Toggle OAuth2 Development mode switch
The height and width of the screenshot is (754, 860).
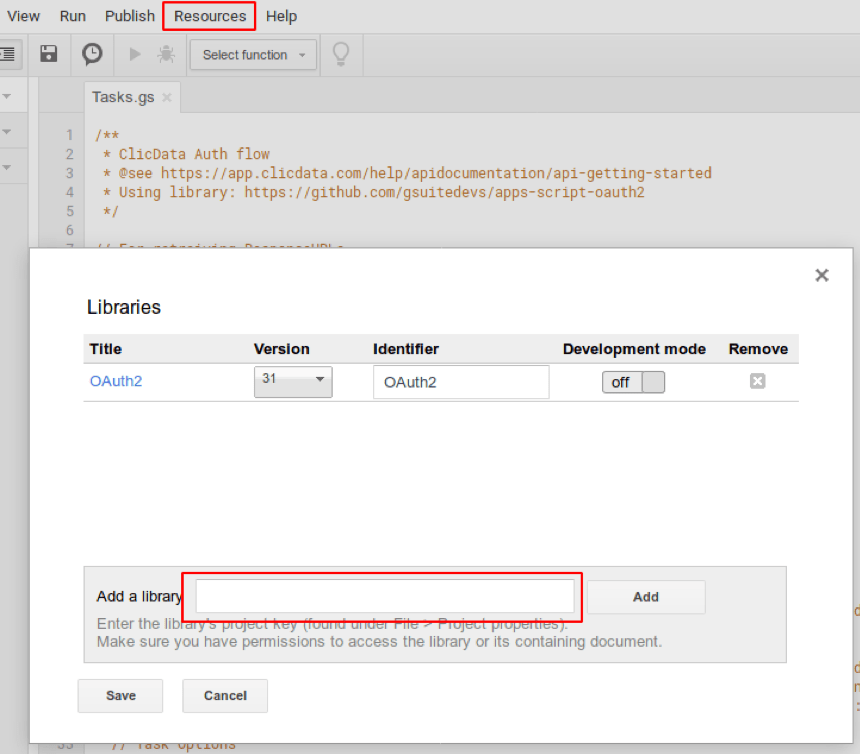pos(633,382)
